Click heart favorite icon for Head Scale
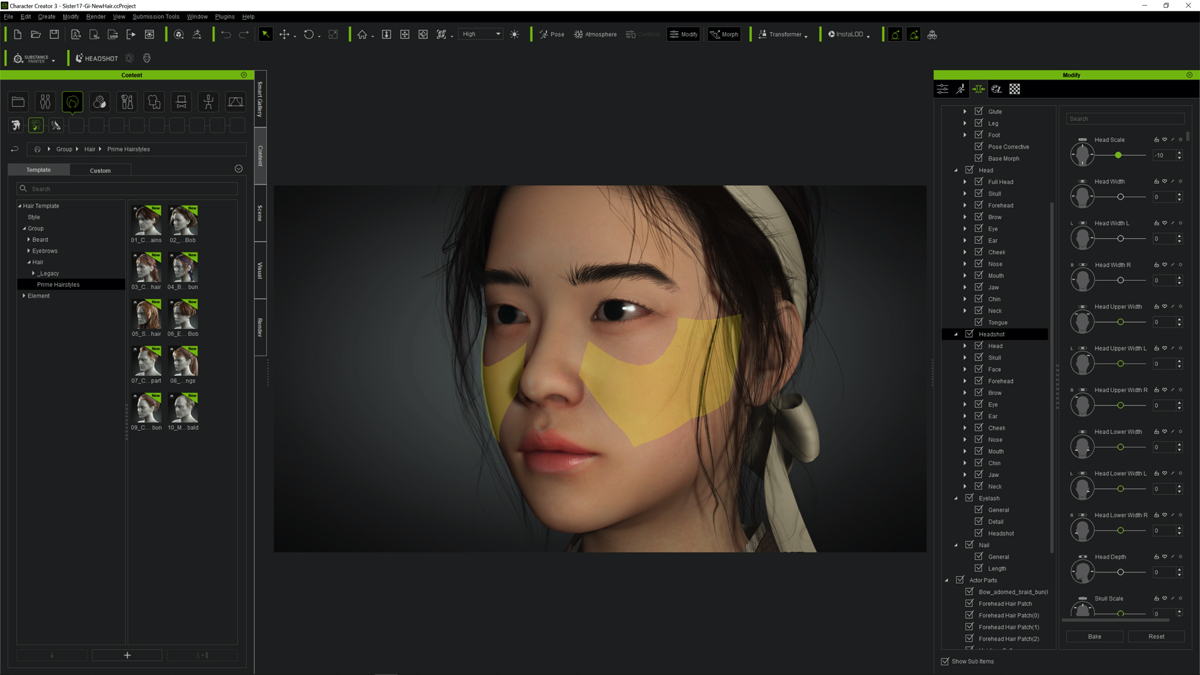The image size is (1200, 675). [1165, 140]
